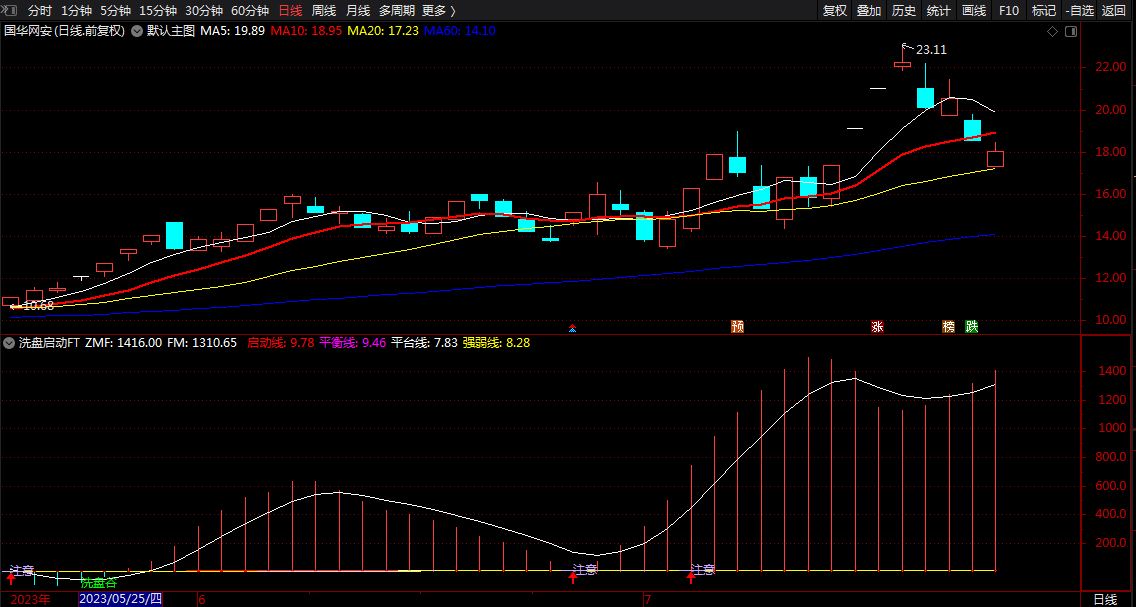Switch to 60分钟 chart period
The image size is (1136, 607).
tap(250, 10)
